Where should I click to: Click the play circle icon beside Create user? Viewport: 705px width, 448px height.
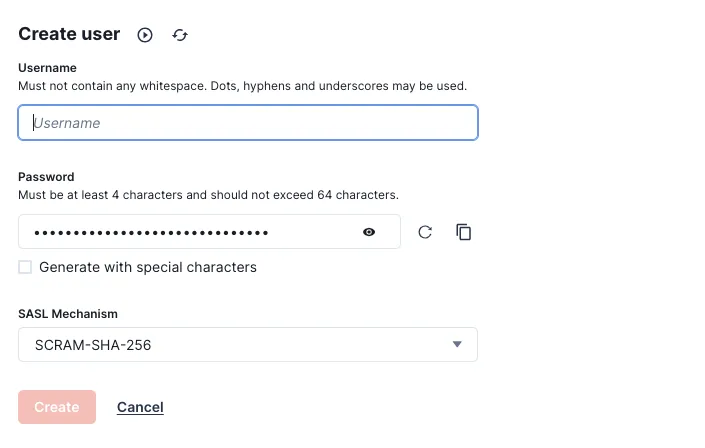coord(145,35)
